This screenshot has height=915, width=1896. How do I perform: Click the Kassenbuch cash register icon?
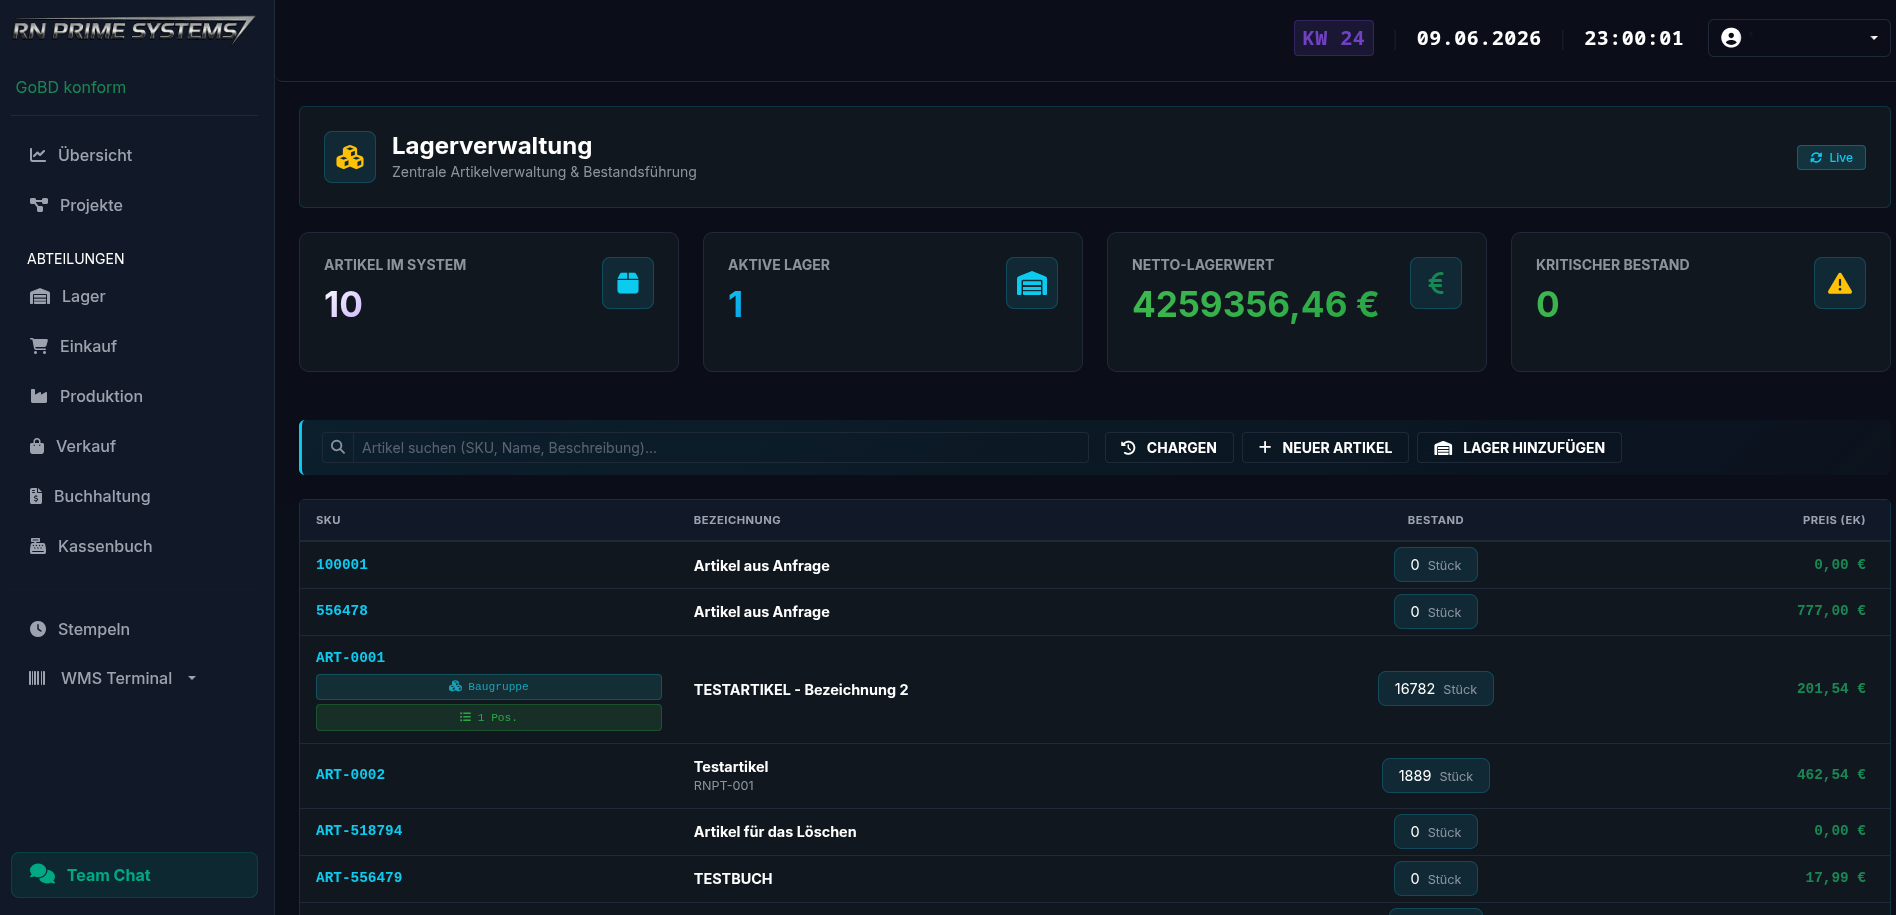pyautogui.click(x=38, y=546)
